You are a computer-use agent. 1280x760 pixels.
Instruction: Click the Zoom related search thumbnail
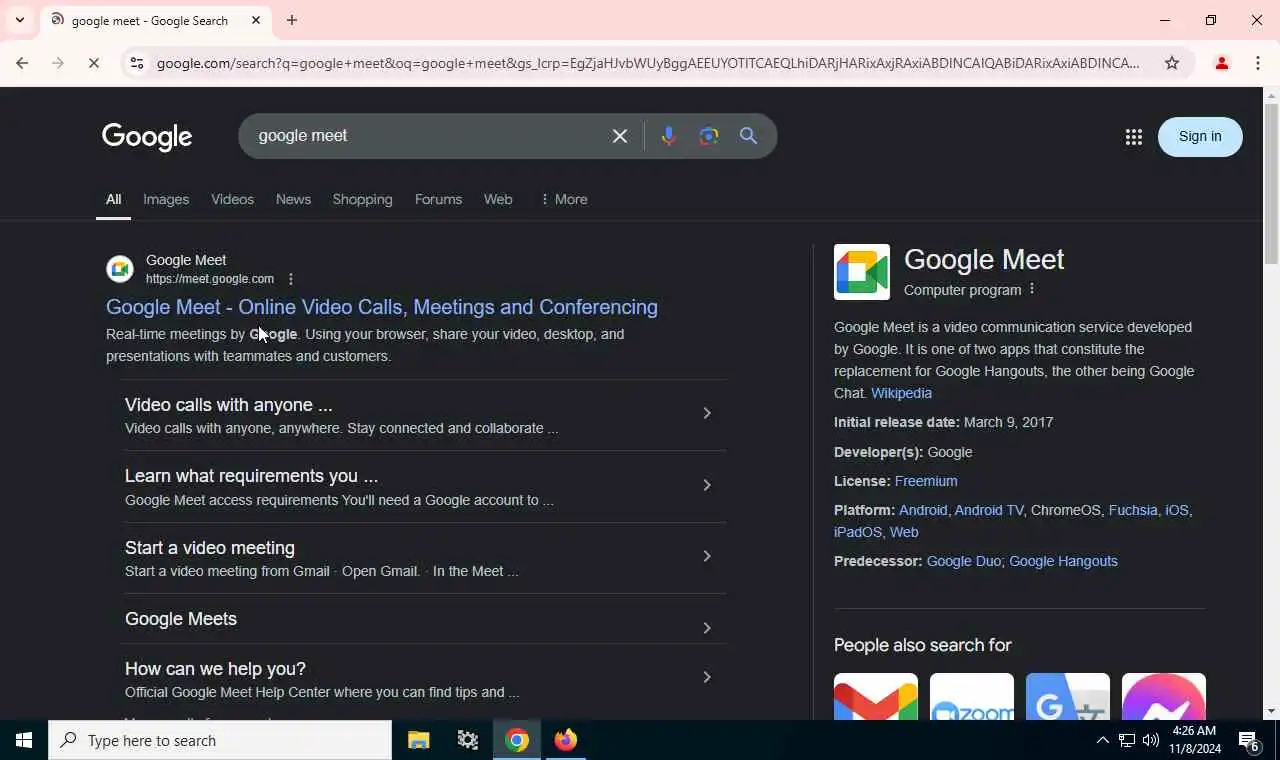pyautogui.click(x=972, y=697)
